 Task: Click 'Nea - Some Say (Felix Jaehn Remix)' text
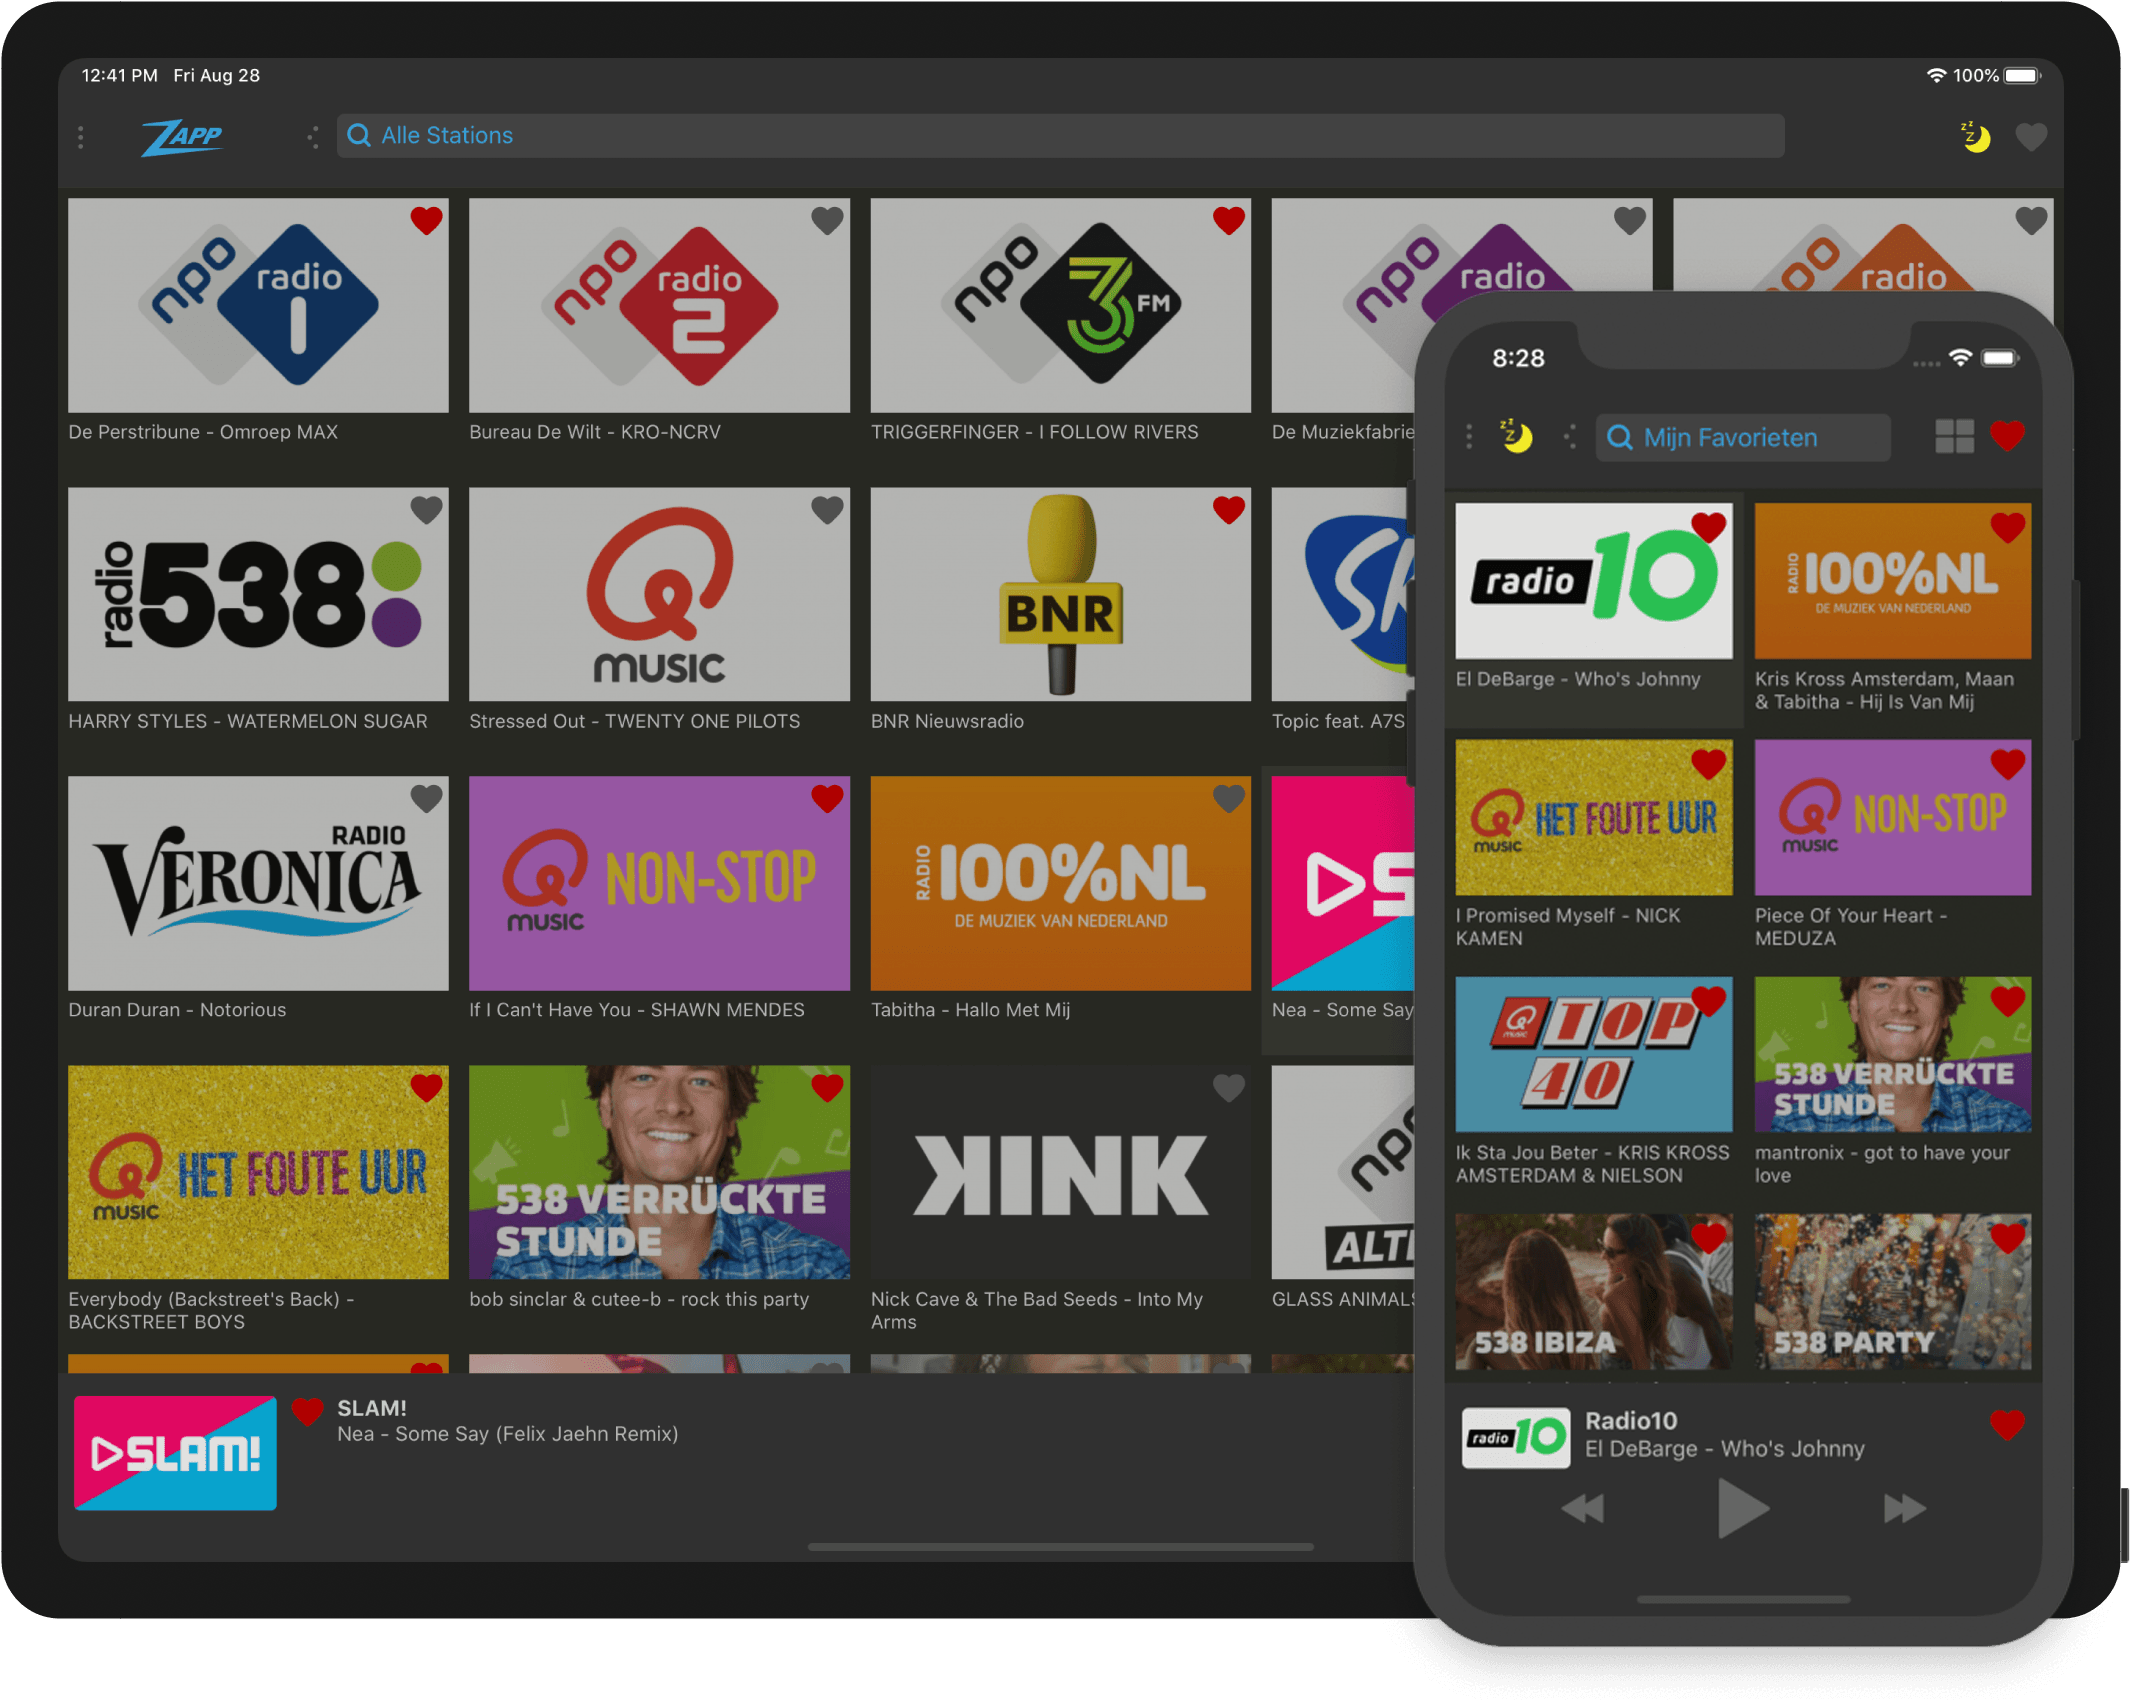coord(508,1434)
